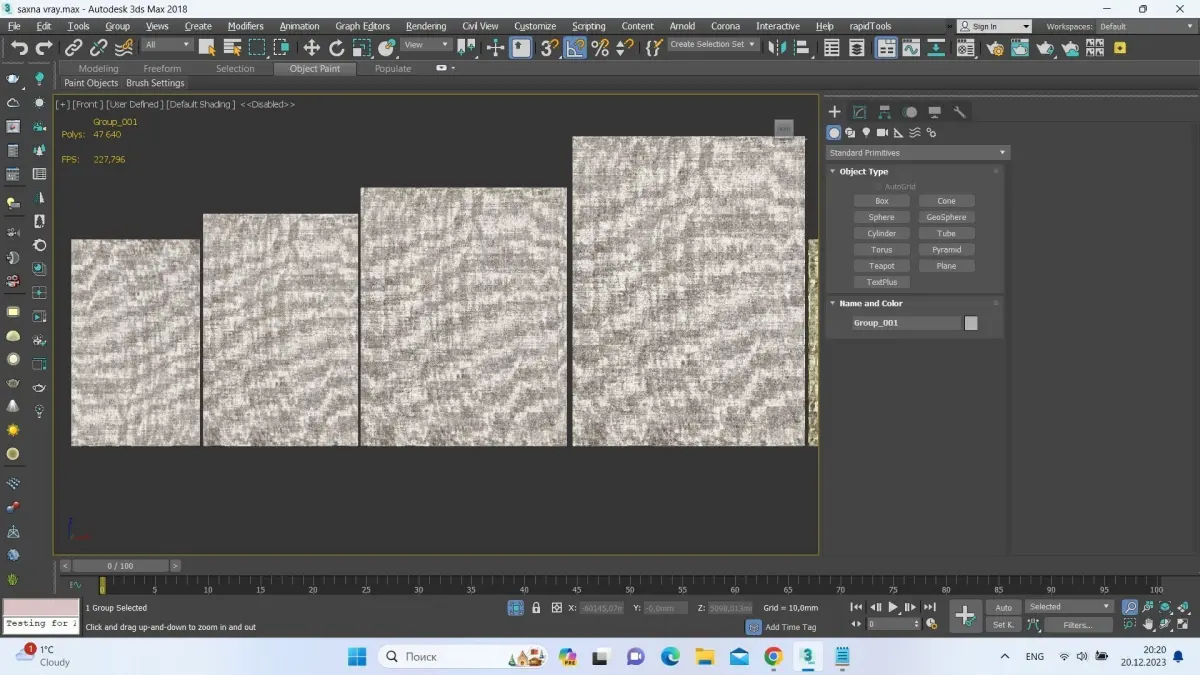
Task: Open the Render Setup dialog
Action: 994,47
